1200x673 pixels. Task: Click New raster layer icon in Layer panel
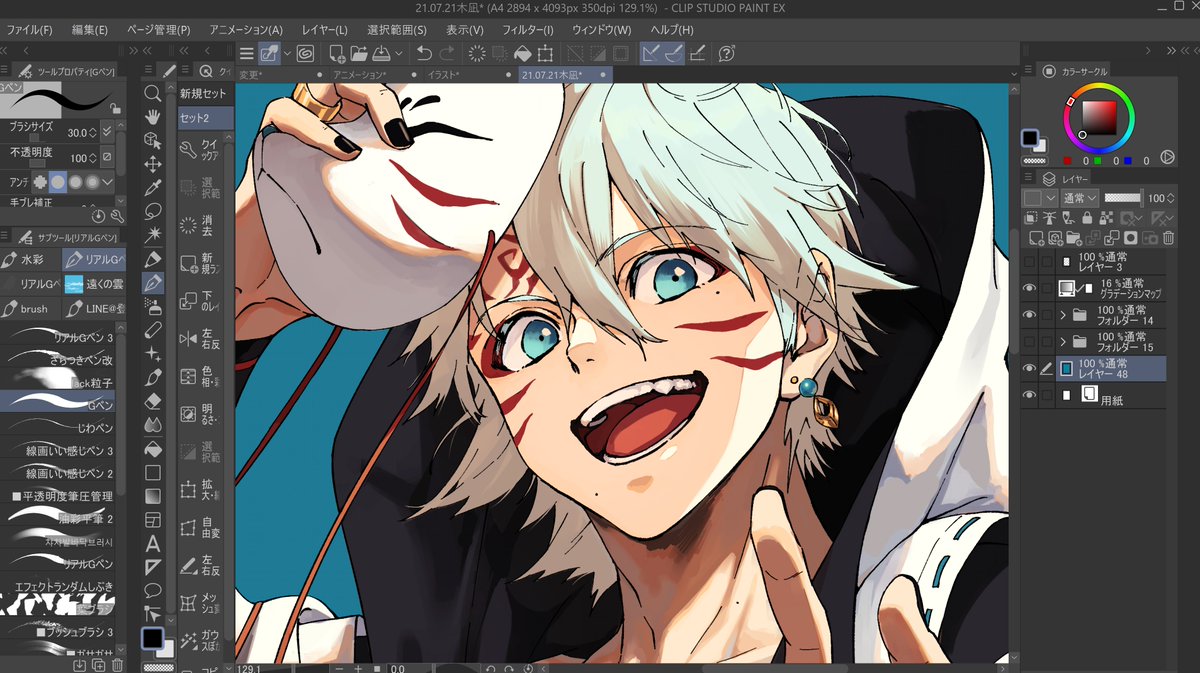point(1035,238)
